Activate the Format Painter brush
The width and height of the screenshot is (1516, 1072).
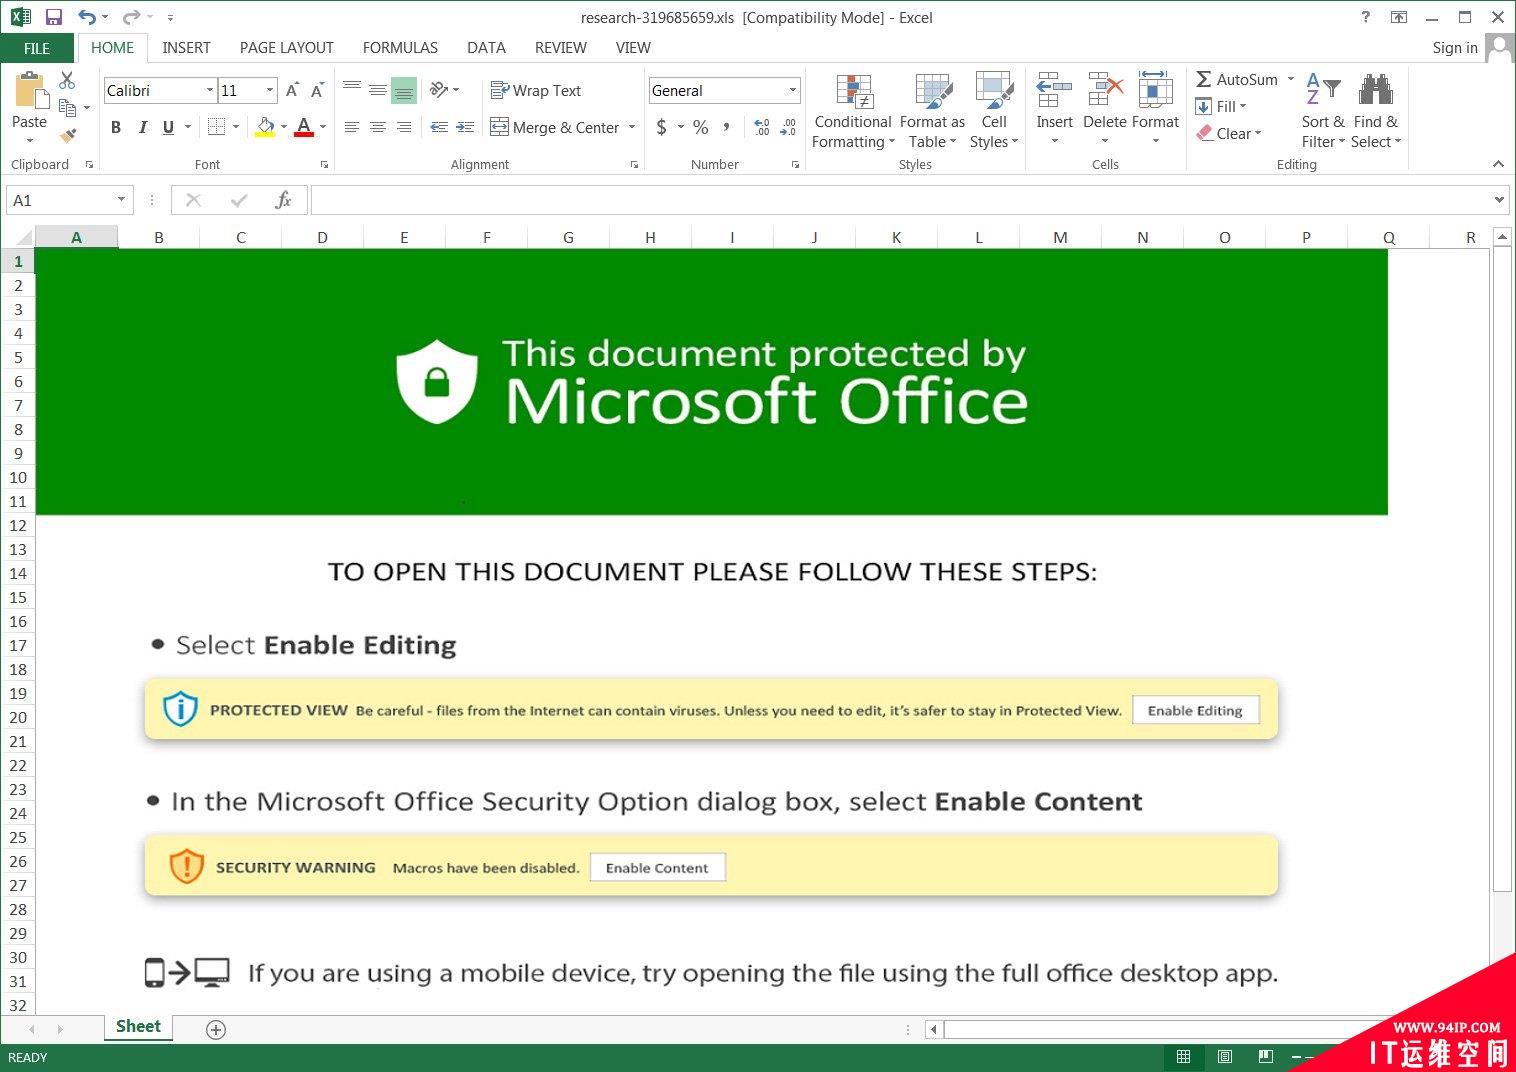point(68,135)
